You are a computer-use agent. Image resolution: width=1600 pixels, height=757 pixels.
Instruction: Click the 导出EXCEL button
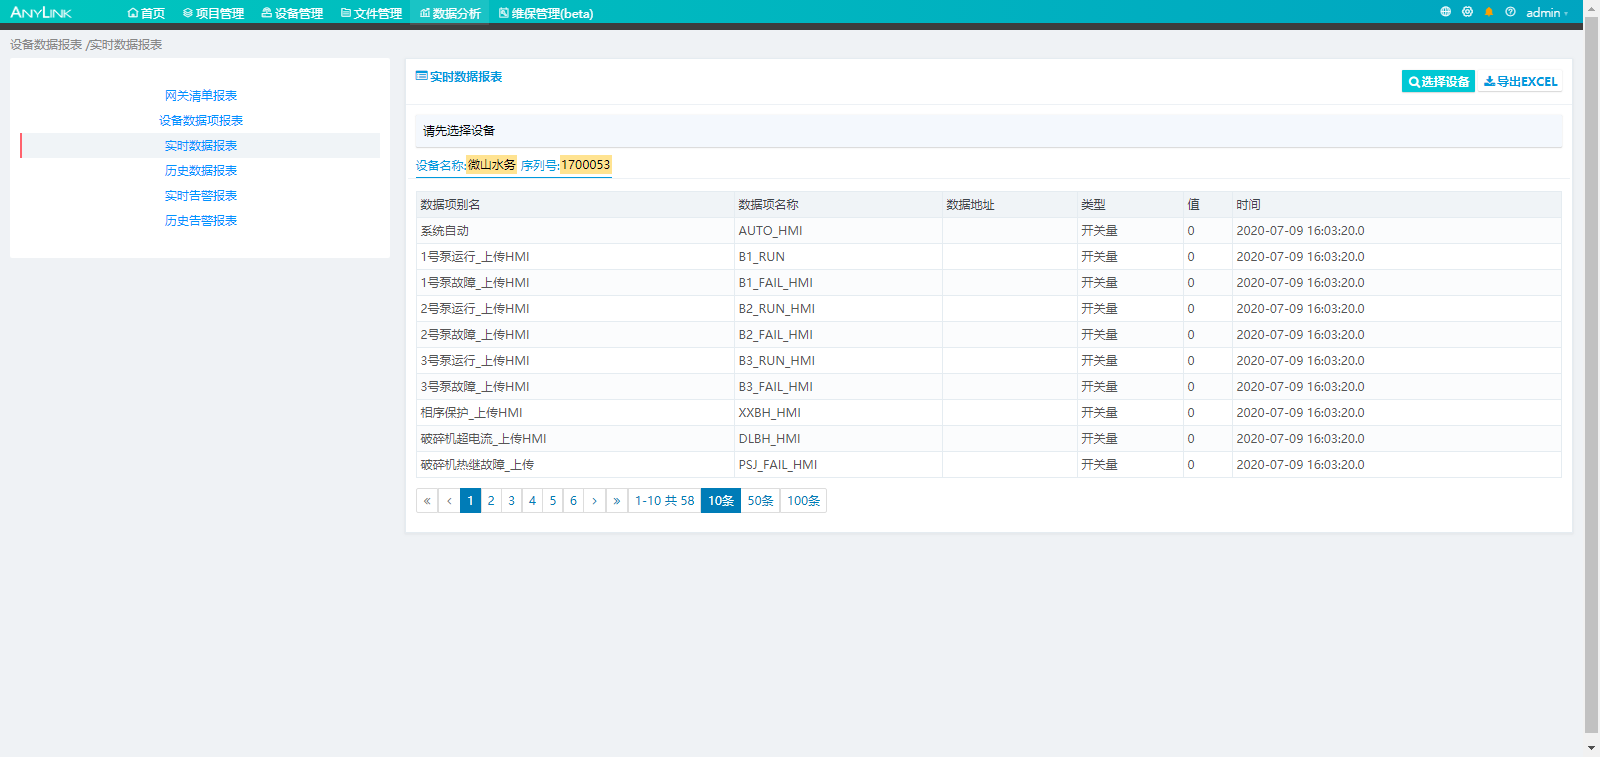(1520, 81)
